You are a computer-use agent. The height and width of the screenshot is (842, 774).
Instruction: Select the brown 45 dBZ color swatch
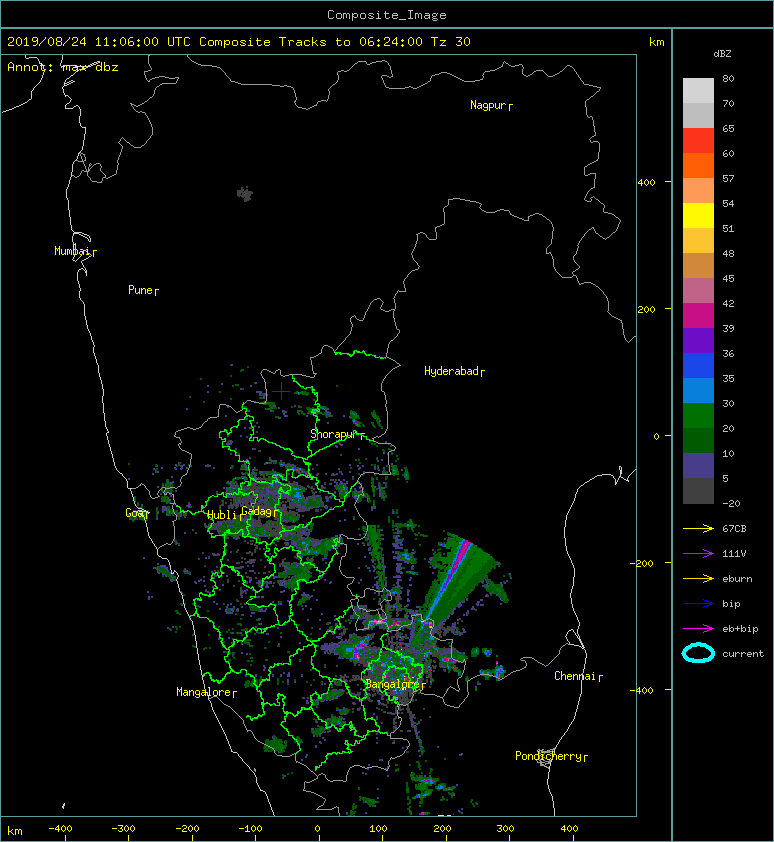(698, 265)
